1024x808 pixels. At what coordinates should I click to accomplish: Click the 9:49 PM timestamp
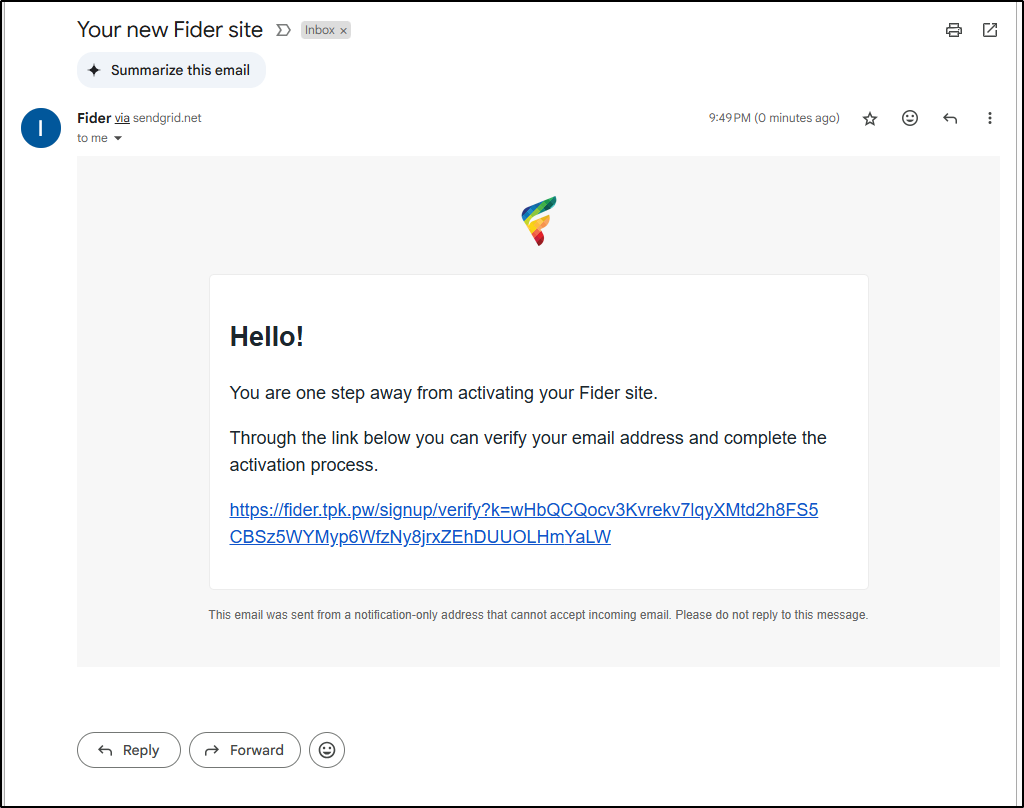(774, 118)
